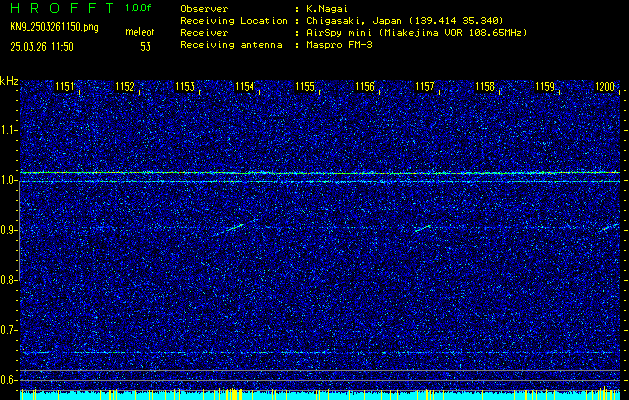Click time marker 1157
The height and width of the screenshot is (400, 629).
point(425,87)
